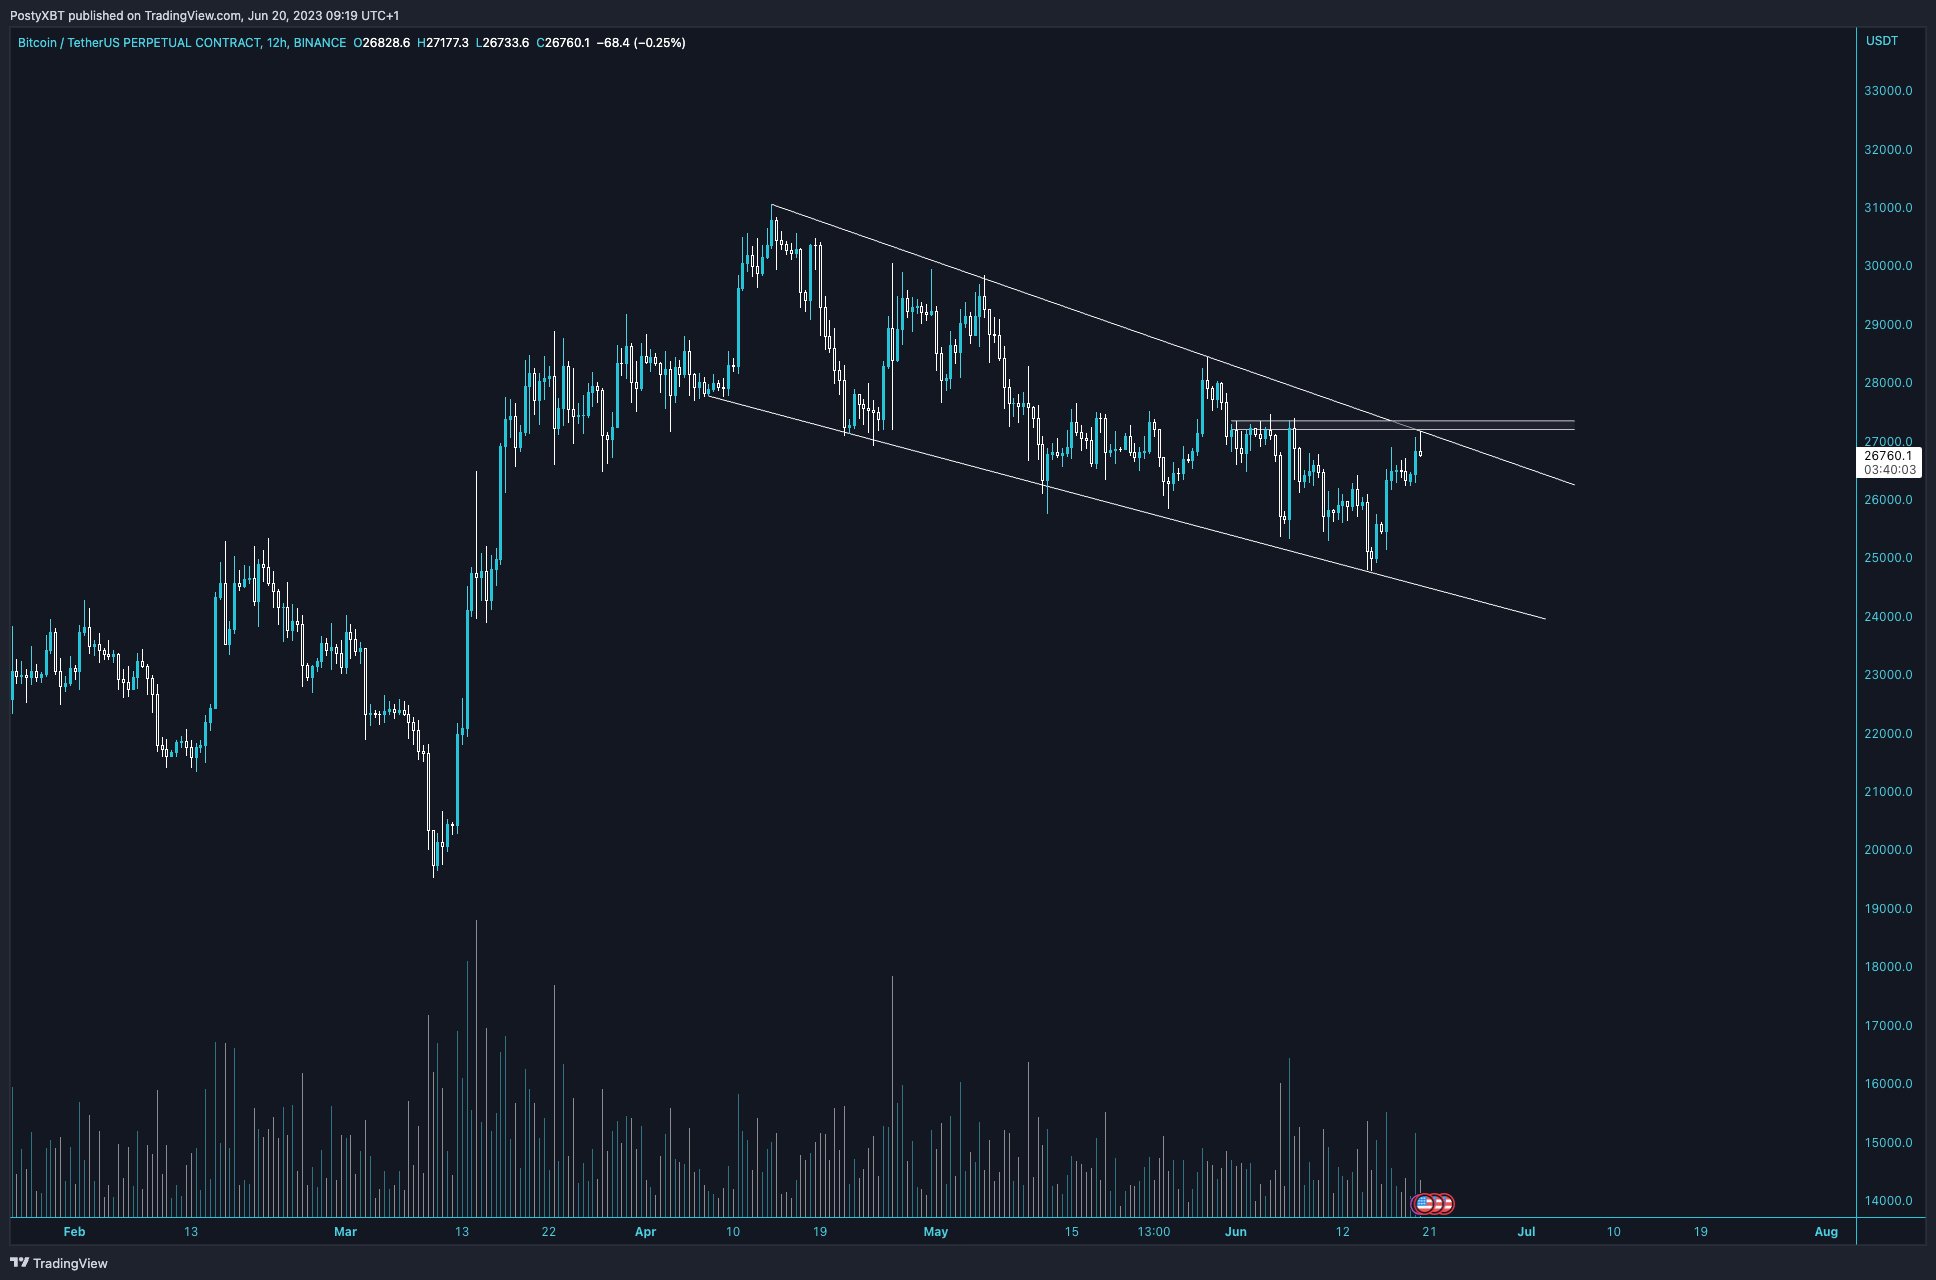Click the 30000.0 price axis label
Image resolution: width=1936 pixels, height=1280 pixels.
click(x=1888, y=266)
